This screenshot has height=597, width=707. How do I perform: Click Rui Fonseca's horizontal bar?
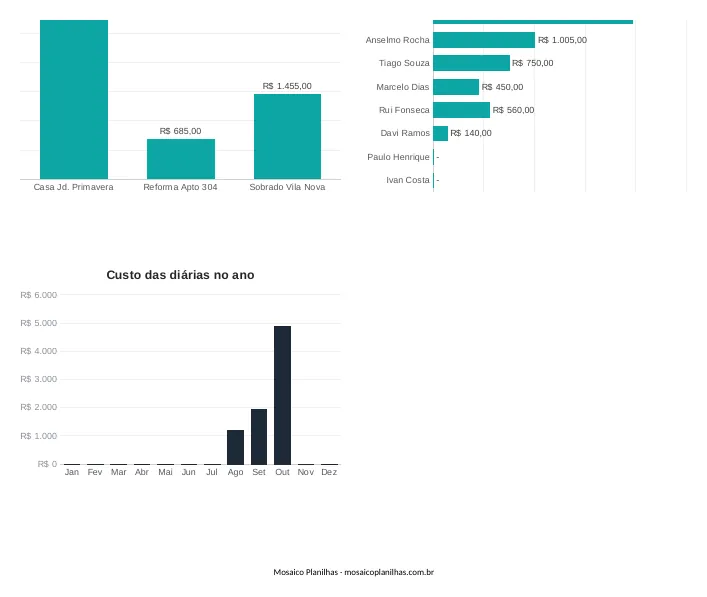point(461,110)
